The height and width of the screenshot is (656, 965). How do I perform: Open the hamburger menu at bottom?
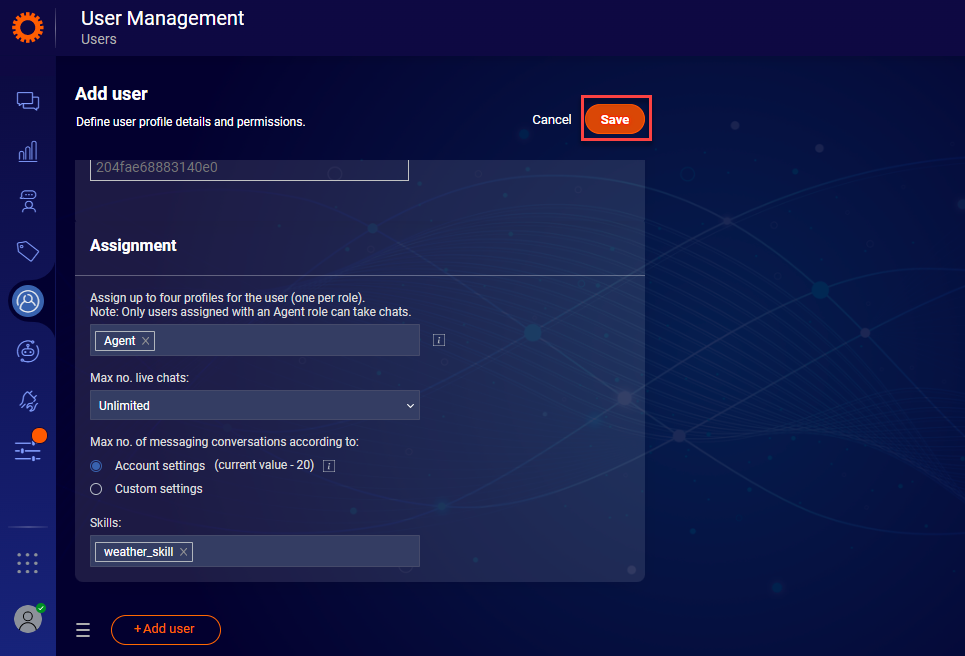coord(83,630)
